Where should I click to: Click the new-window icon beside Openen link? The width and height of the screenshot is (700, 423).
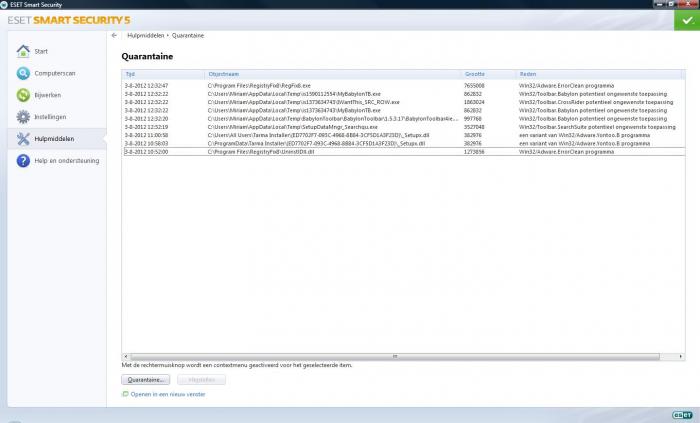point(125,394)
